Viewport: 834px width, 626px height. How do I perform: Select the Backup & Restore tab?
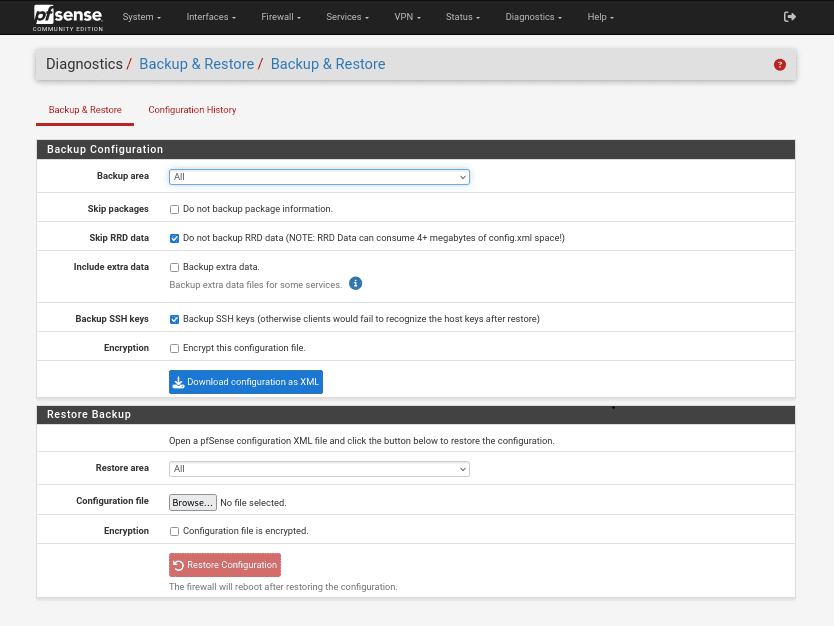[x=85, y=110]
